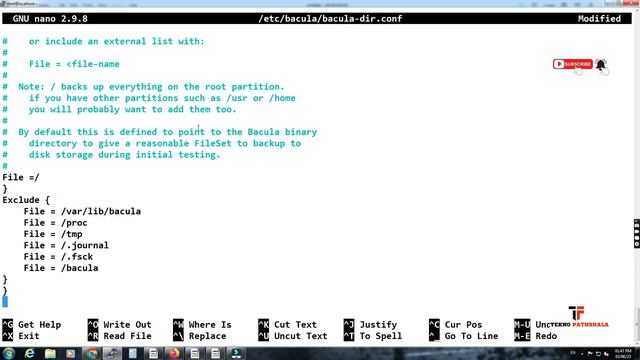The height and width of the screenshot is (360, 640).
Task: Click the 'File = /var/lib/bacula' line
Action: tap(82, 211)
